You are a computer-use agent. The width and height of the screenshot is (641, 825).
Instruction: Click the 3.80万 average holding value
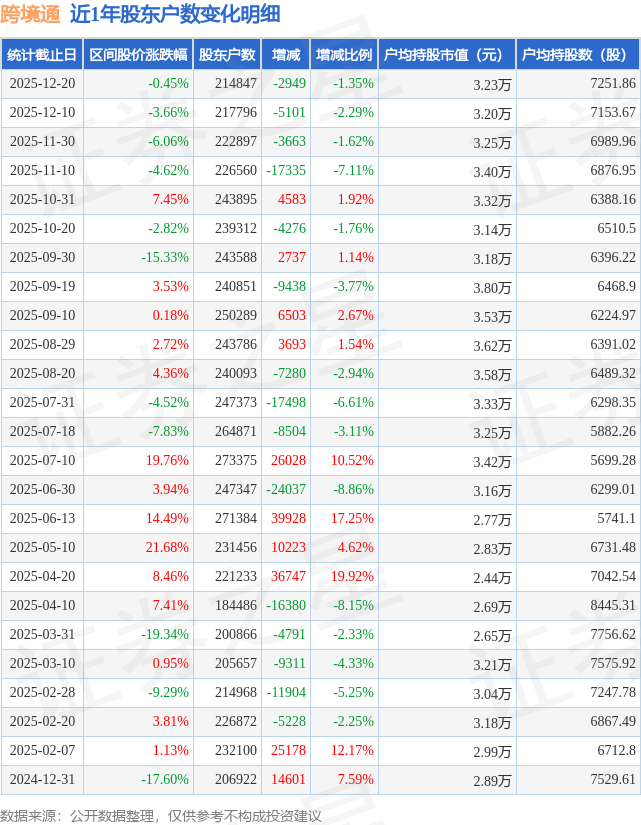(492, 288)
